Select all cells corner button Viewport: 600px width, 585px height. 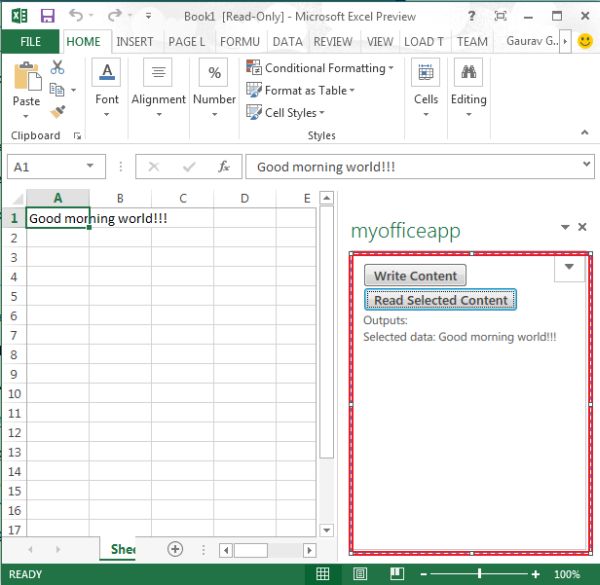point(17,199)
